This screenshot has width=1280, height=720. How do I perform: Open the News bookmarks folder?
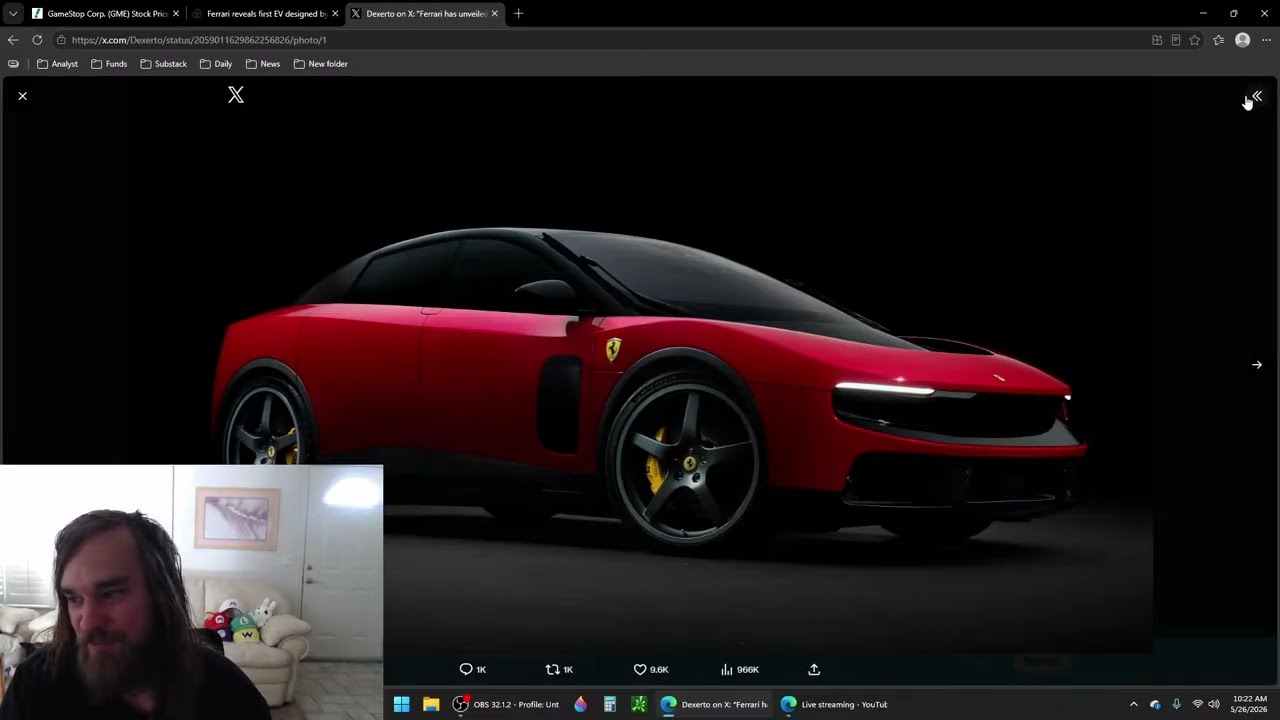[263, 64]
